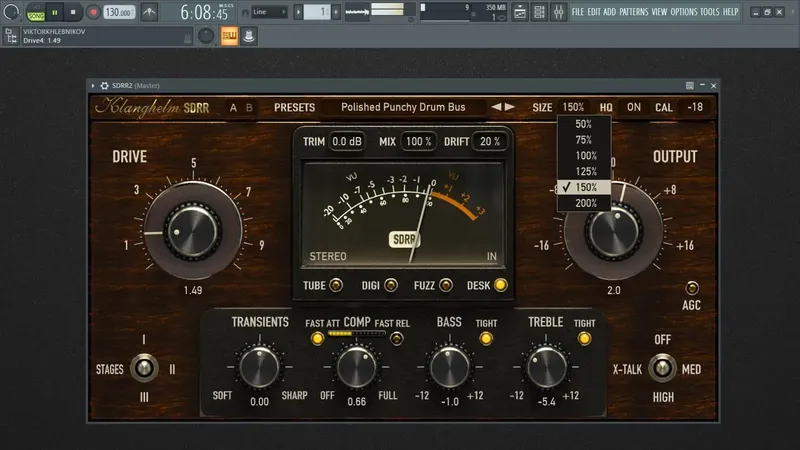Open the ADD menu

click(610, 12)
